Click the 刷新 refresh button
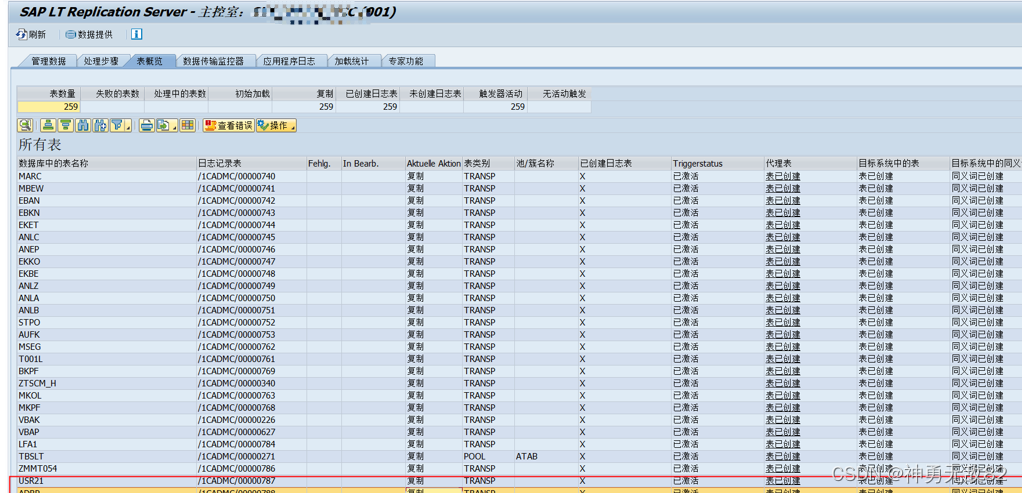The image size is (1022, 493). 31,35
